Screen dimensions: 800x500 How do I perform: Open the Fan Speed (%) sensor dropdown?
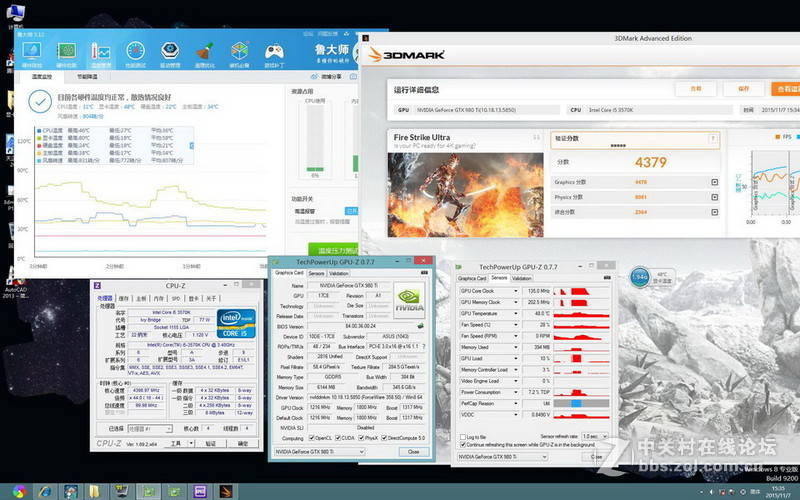[515, 325]
